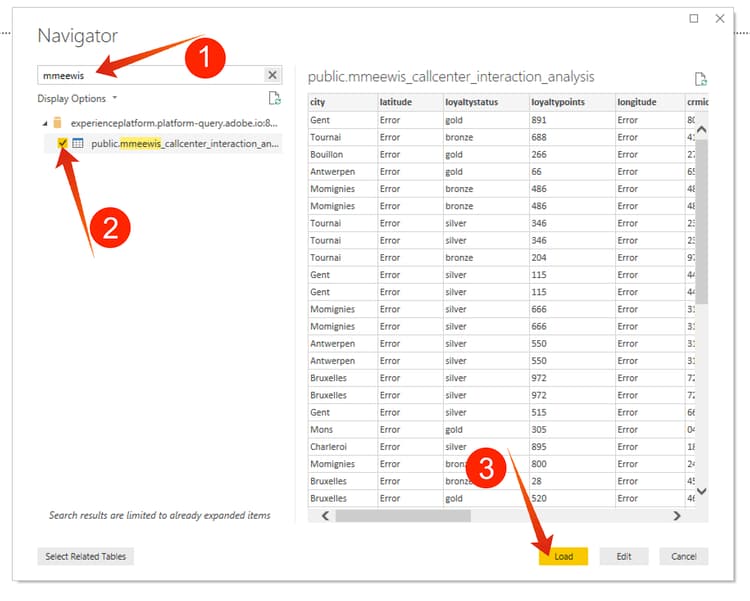
Task: Click the Bouillon city cell
Action: click(342, 155)
